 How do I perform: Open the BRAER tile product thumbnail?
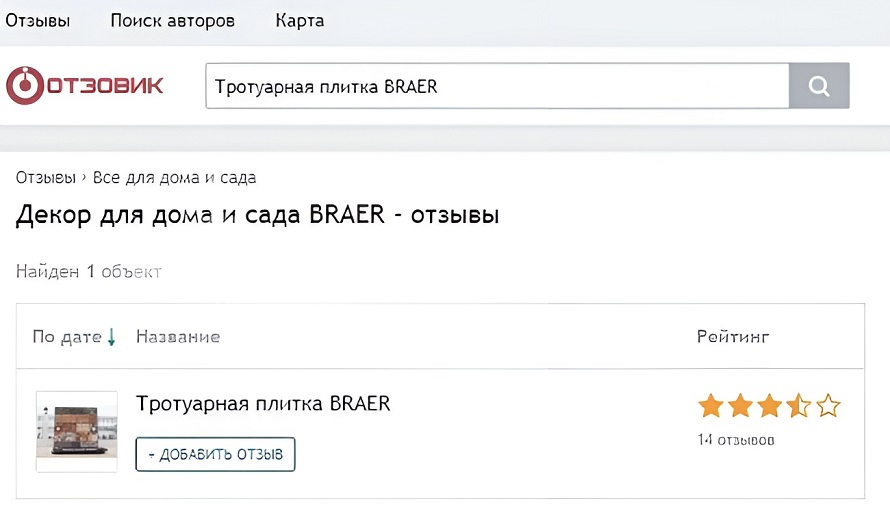pyautogui.click(x=77, y=431)
